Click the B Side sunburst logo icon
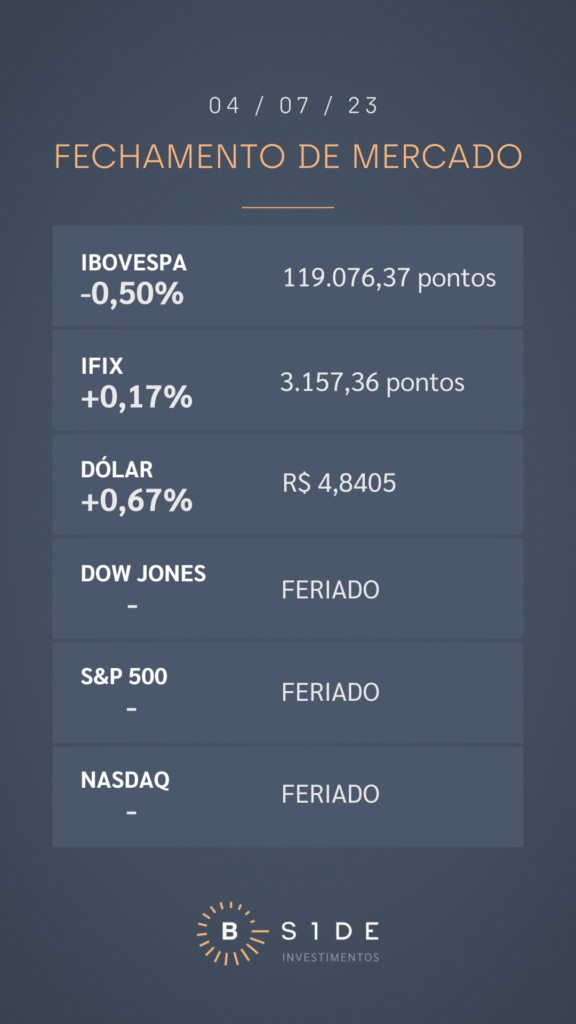This screenshot has height=1024, width=576. [x=231, y=933]
